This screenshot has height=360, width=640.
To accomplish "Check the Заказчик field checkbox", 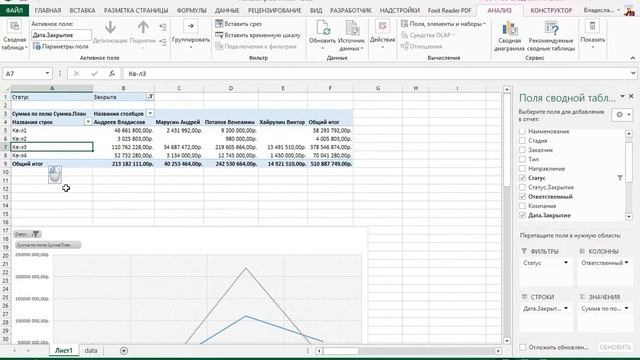I will 522,150.
